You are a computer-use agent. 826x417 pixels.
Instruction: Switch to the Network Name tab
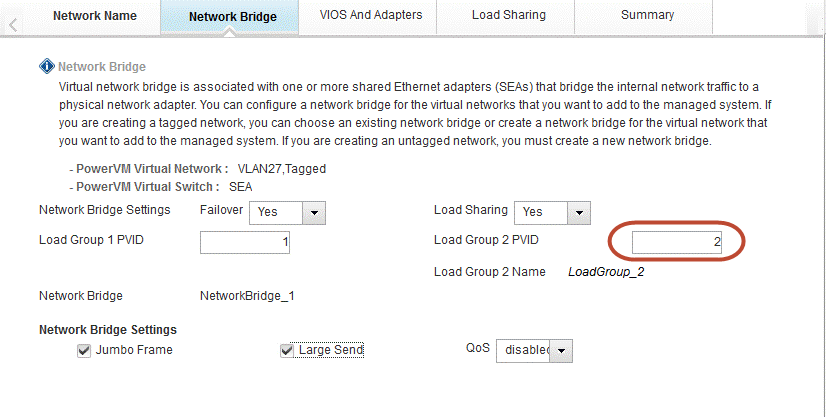coord(94,16)
